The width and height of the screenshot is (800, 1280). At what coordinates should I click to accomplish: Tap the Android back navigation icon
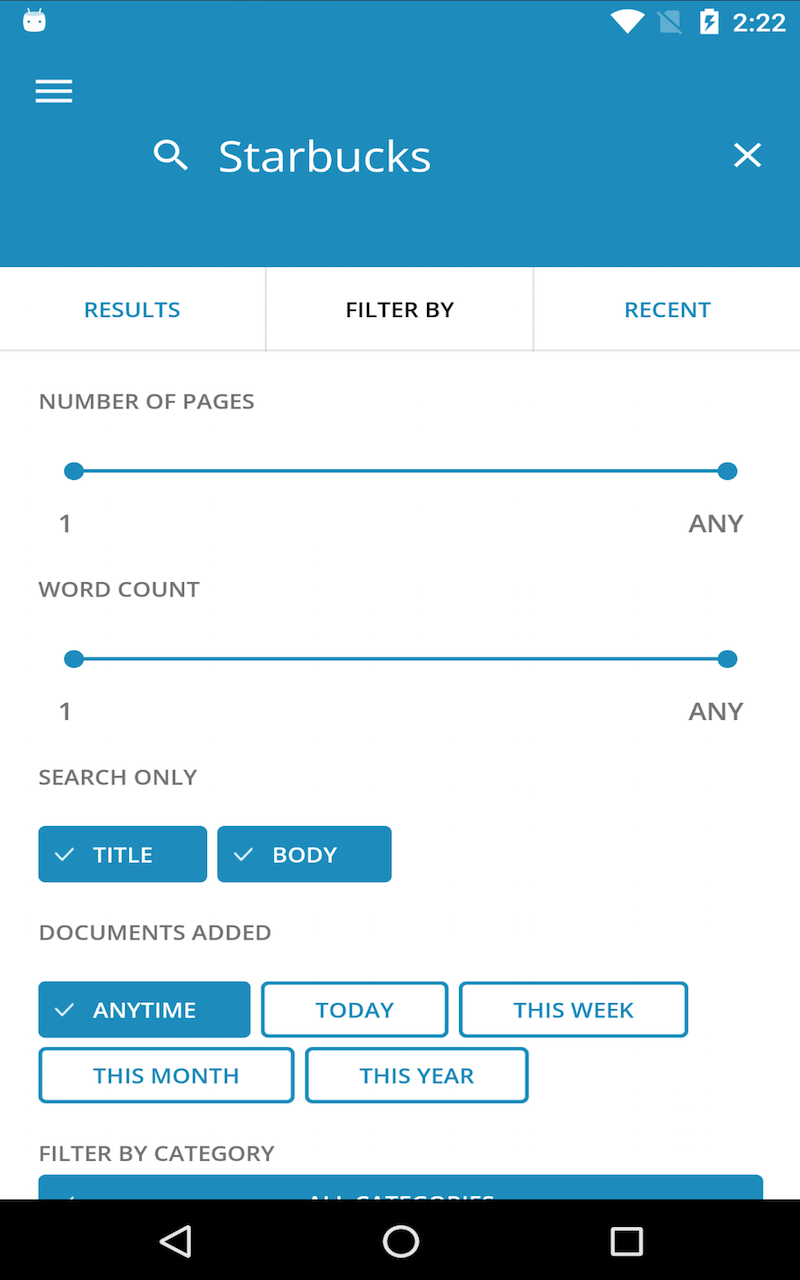(176, 1240)
